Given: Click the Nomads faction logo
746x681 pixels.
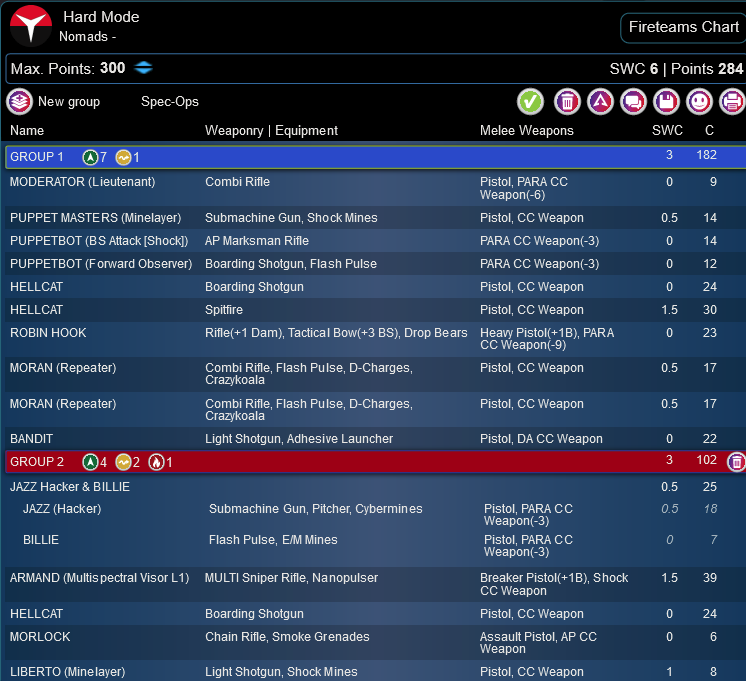Looking at the screenshot, I should (31, 26).
